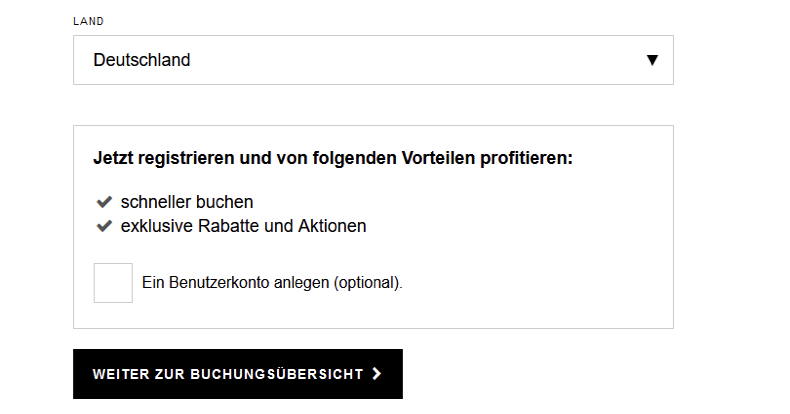This screenshot has height=414, width=790.
Task: Click the 'schneller buchen' benefit text
Action: (187, 202)
